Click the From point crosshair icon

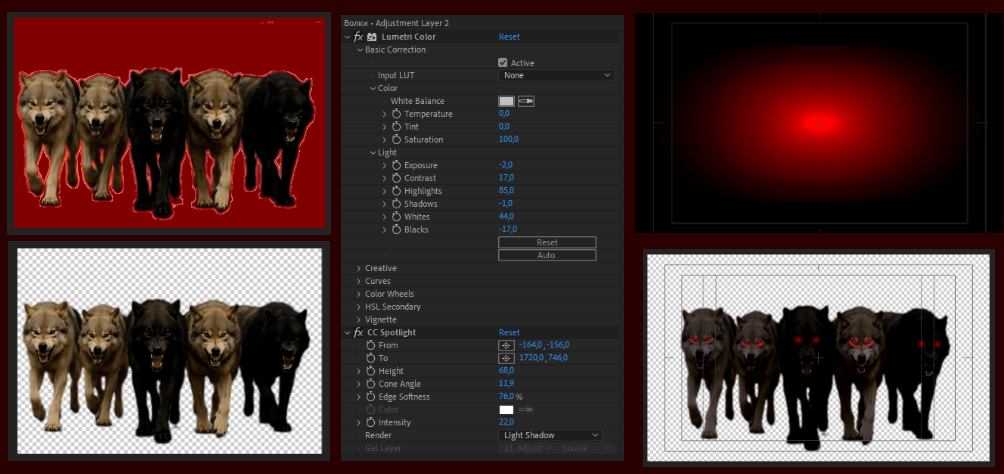coord(506,345)
